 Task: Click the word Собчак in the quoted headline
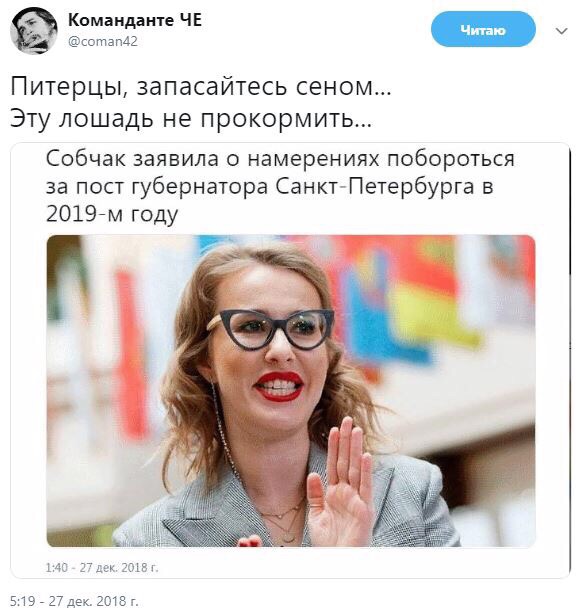click(x=85, y=159)
